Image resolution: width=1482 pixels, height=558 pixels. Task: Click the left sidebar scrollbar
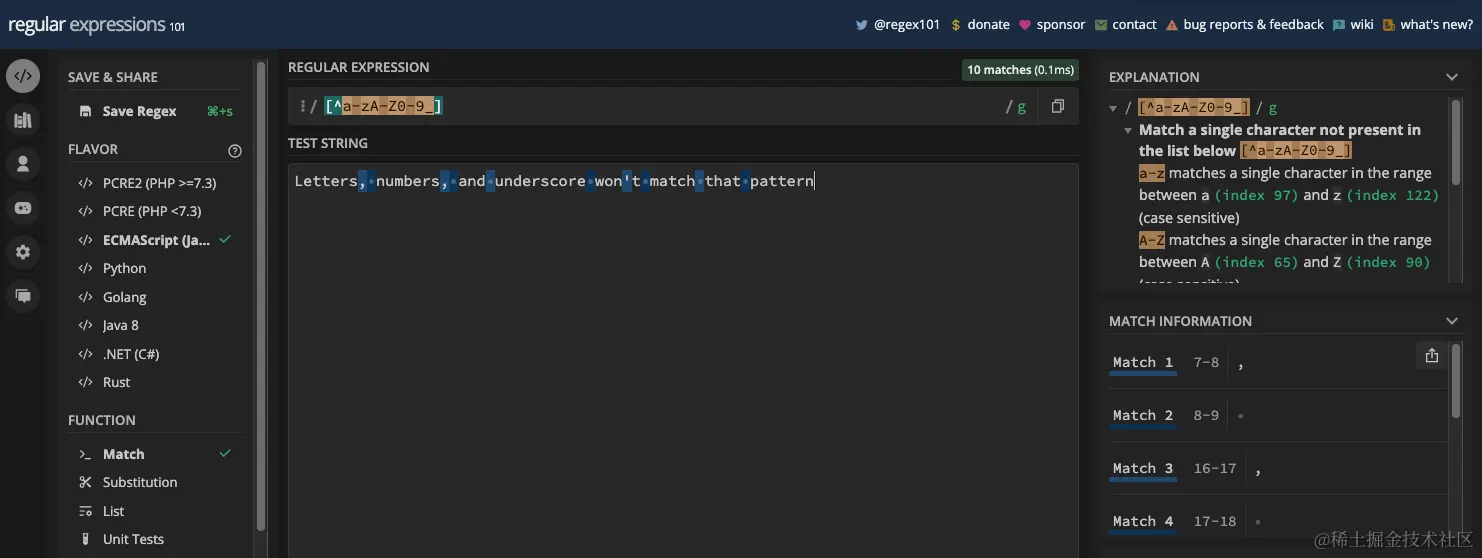pyautogui.click(x=261, y=295)
